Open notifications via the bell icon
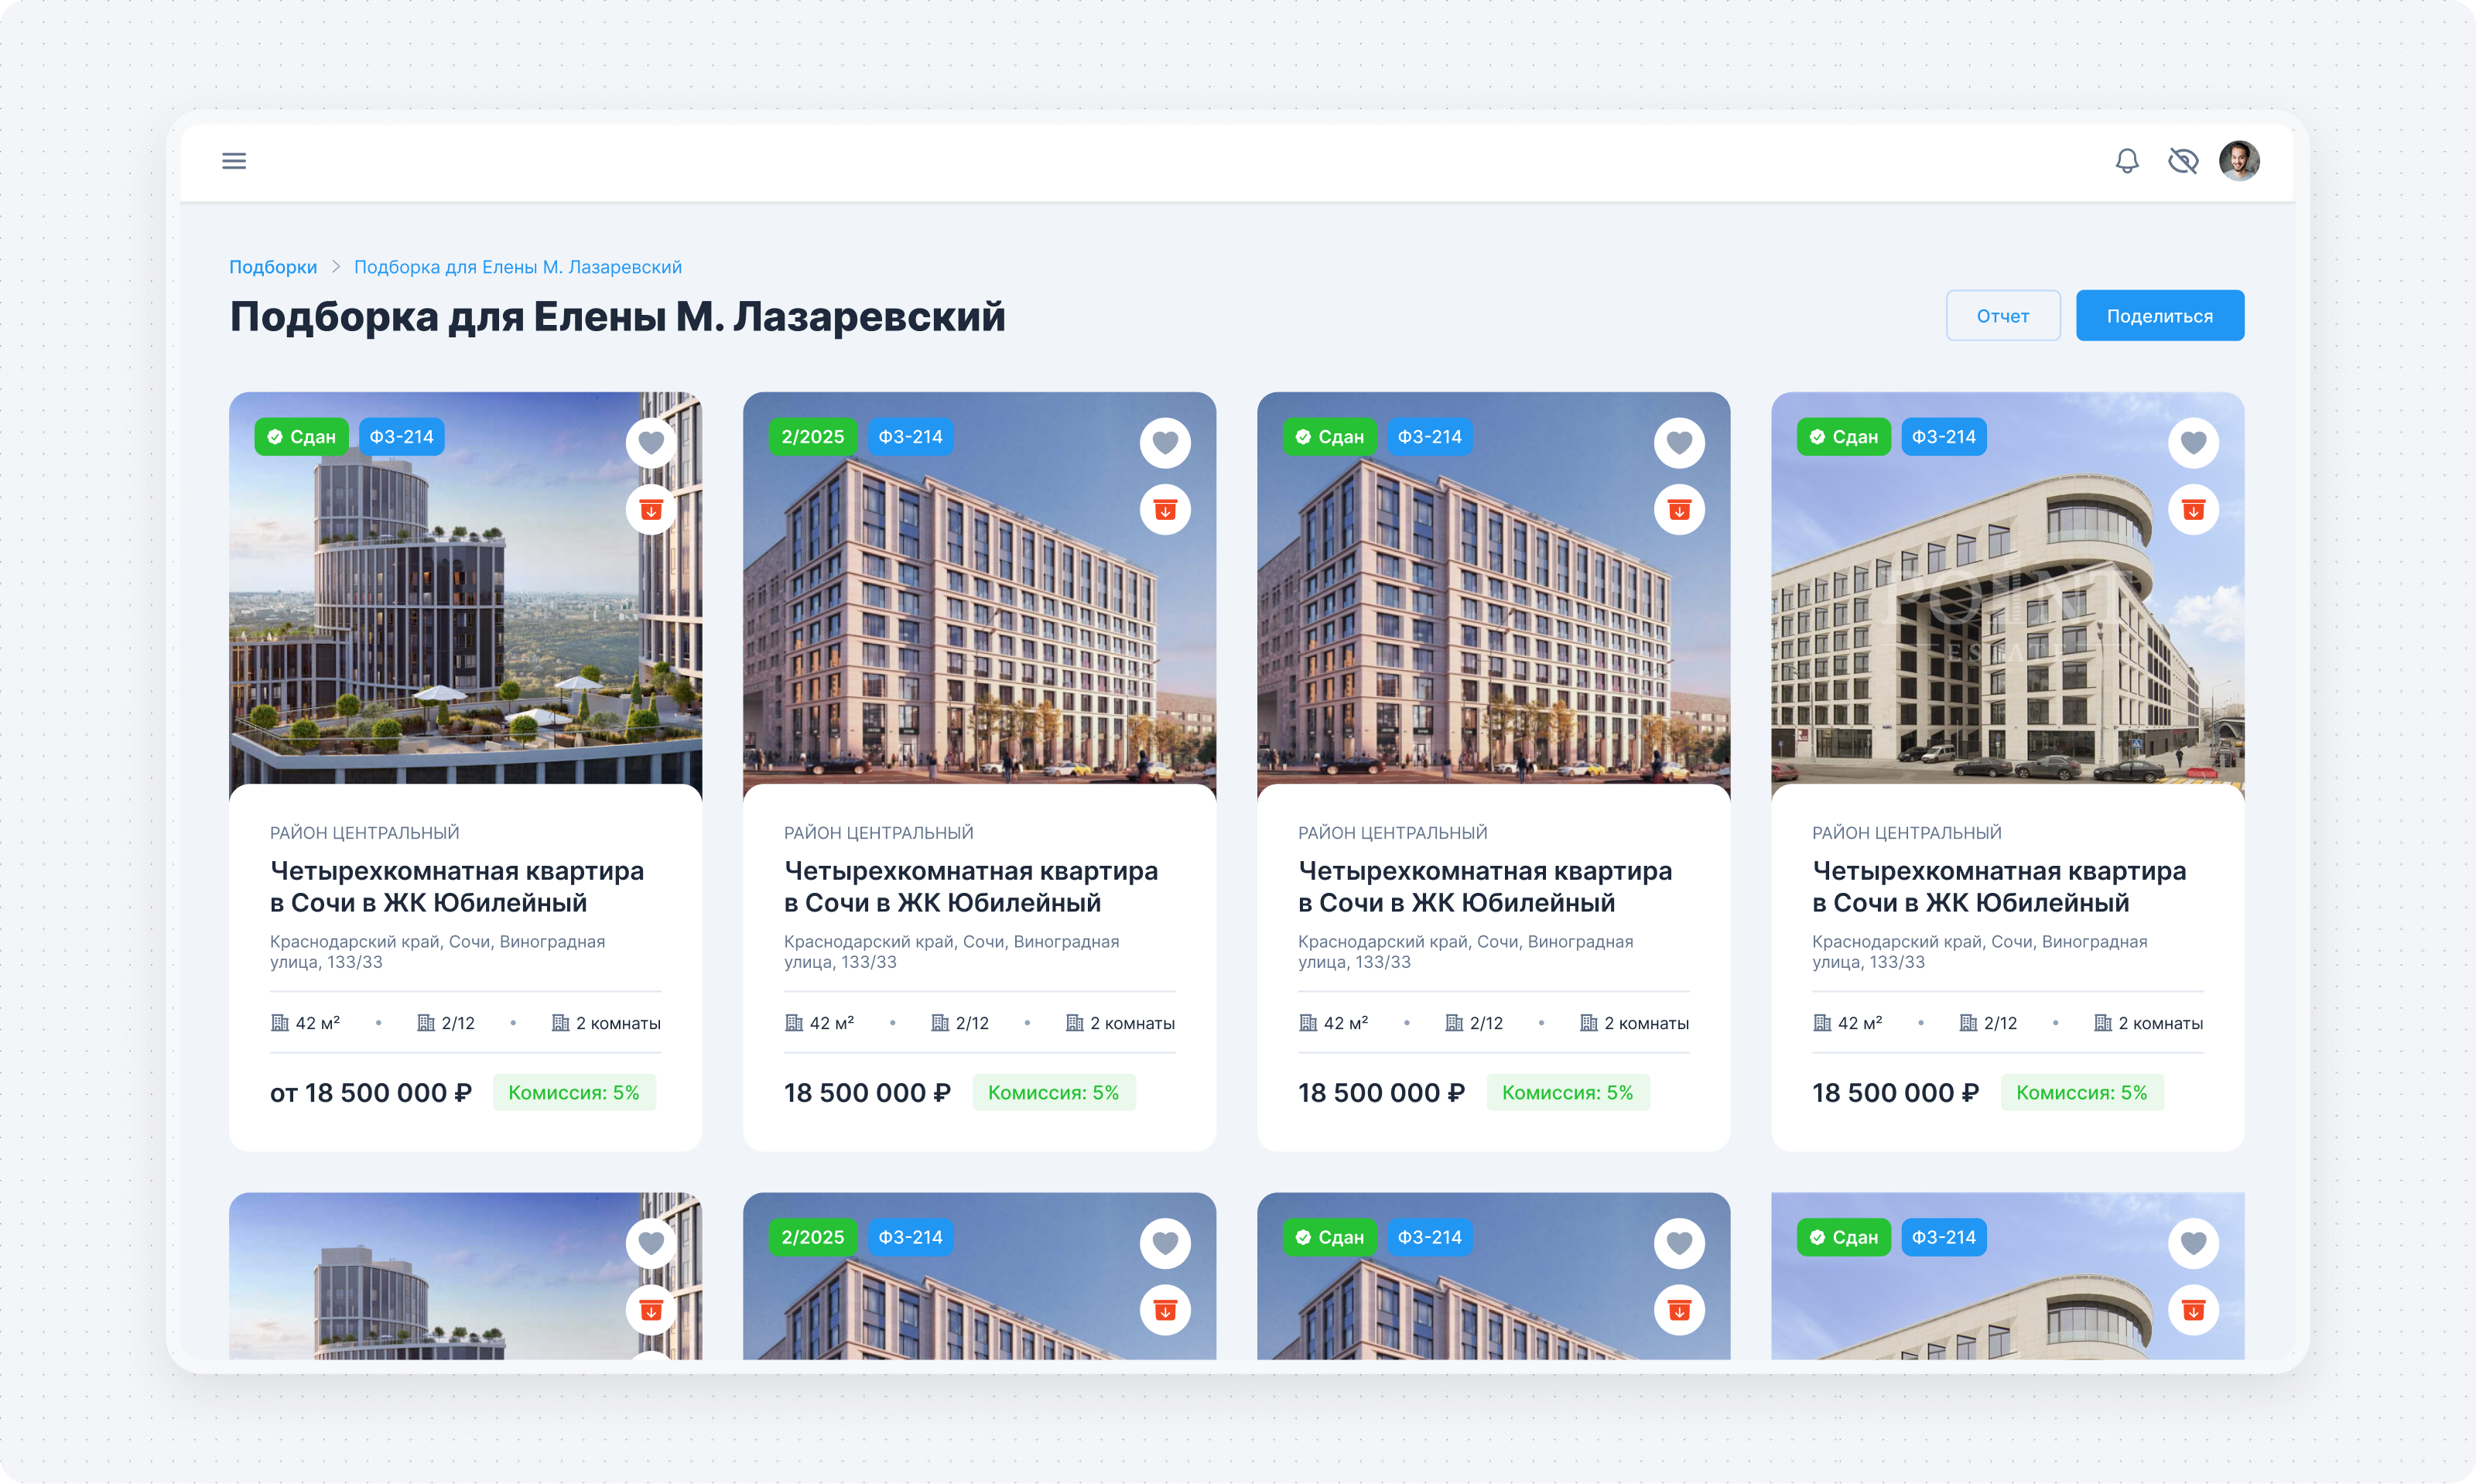The image size is (2476, 1484). pyautogui.click(x=2126, y=160)
